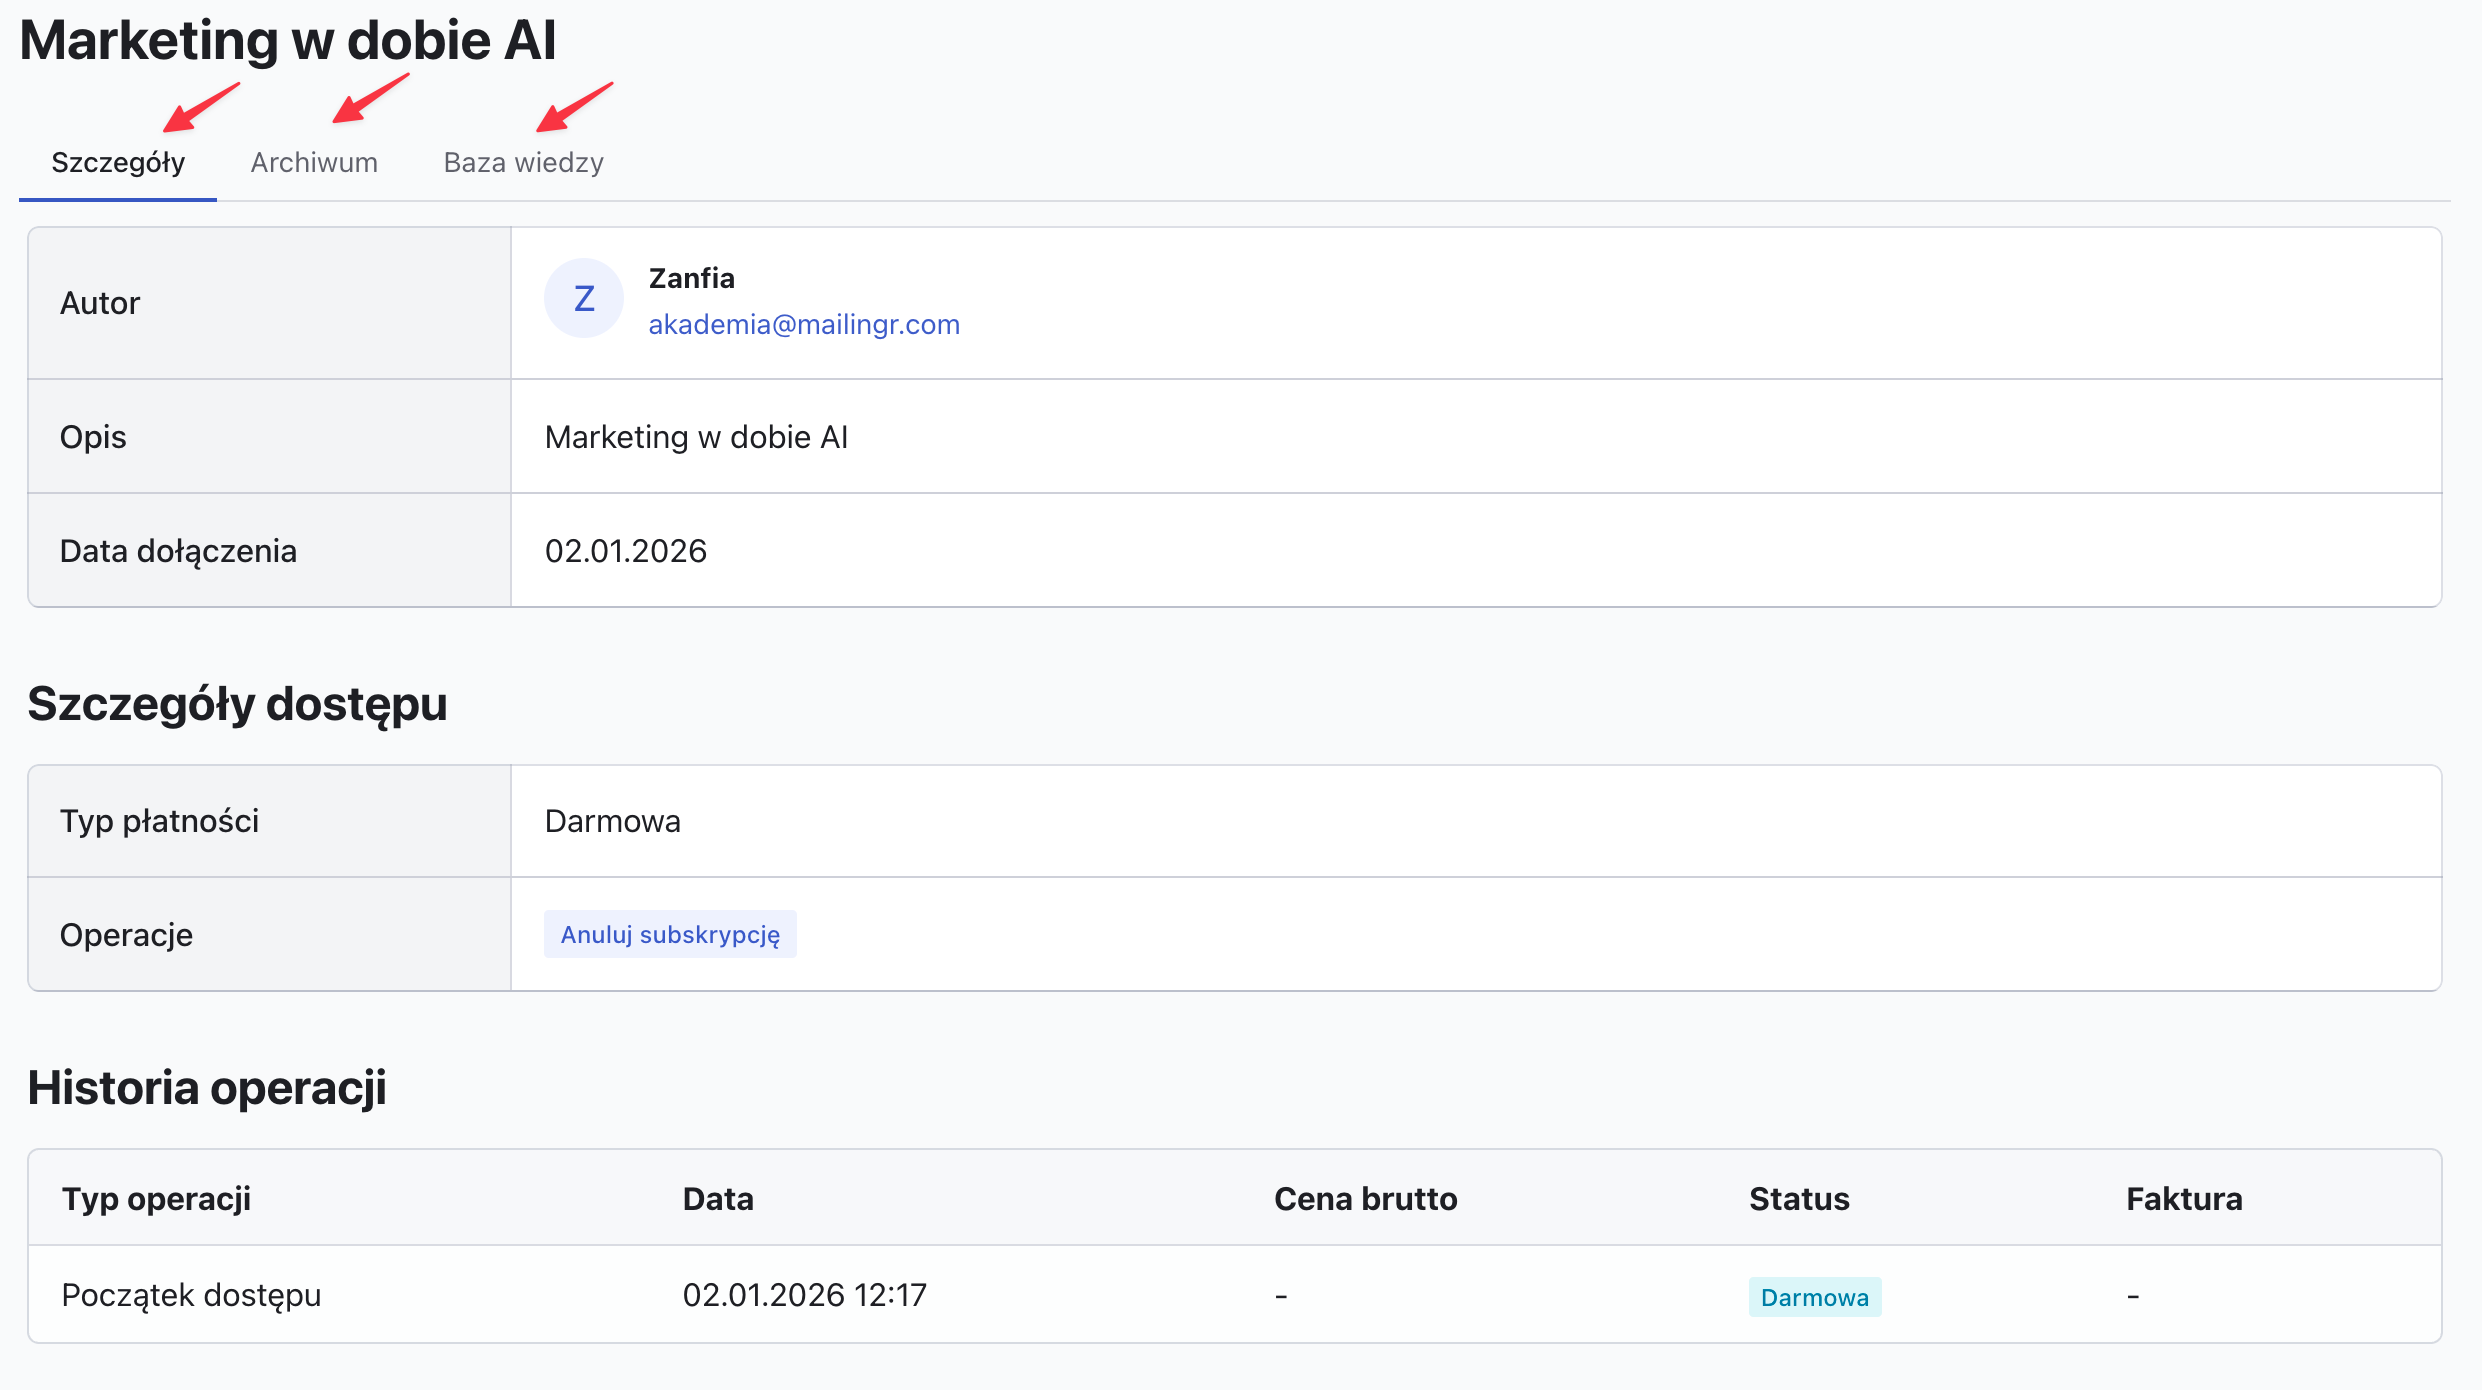Screen dimensions: 2482x1390
Task: Click the Marketing w dobie AI heading
Action: coord(288,41)
